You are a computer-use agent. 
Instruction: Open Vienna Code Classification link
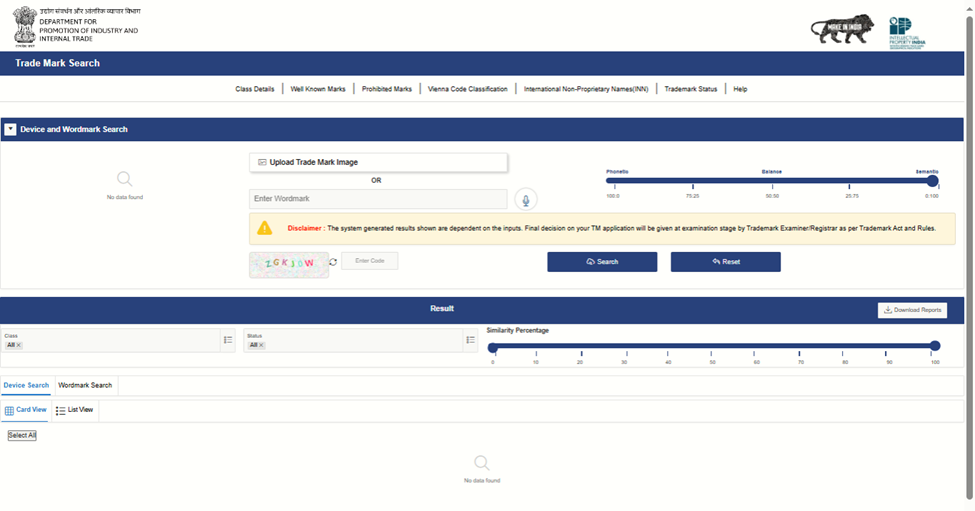pos(468,89)
